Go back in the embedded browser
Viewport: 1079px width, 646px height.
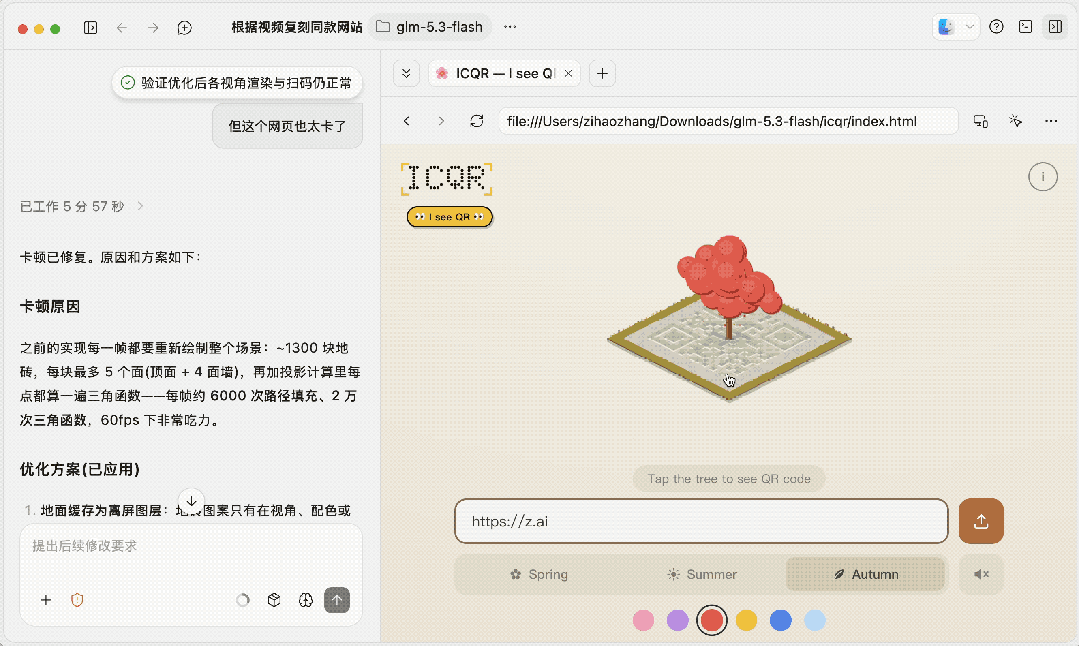click(407, 121)
